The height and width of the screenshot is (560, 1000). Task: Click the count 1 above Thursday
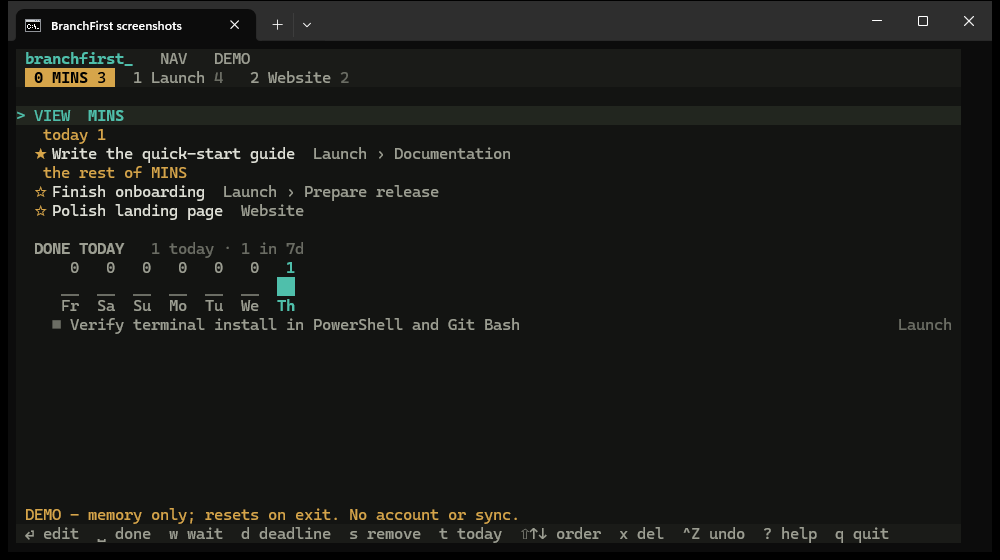[x=290, y=268]
